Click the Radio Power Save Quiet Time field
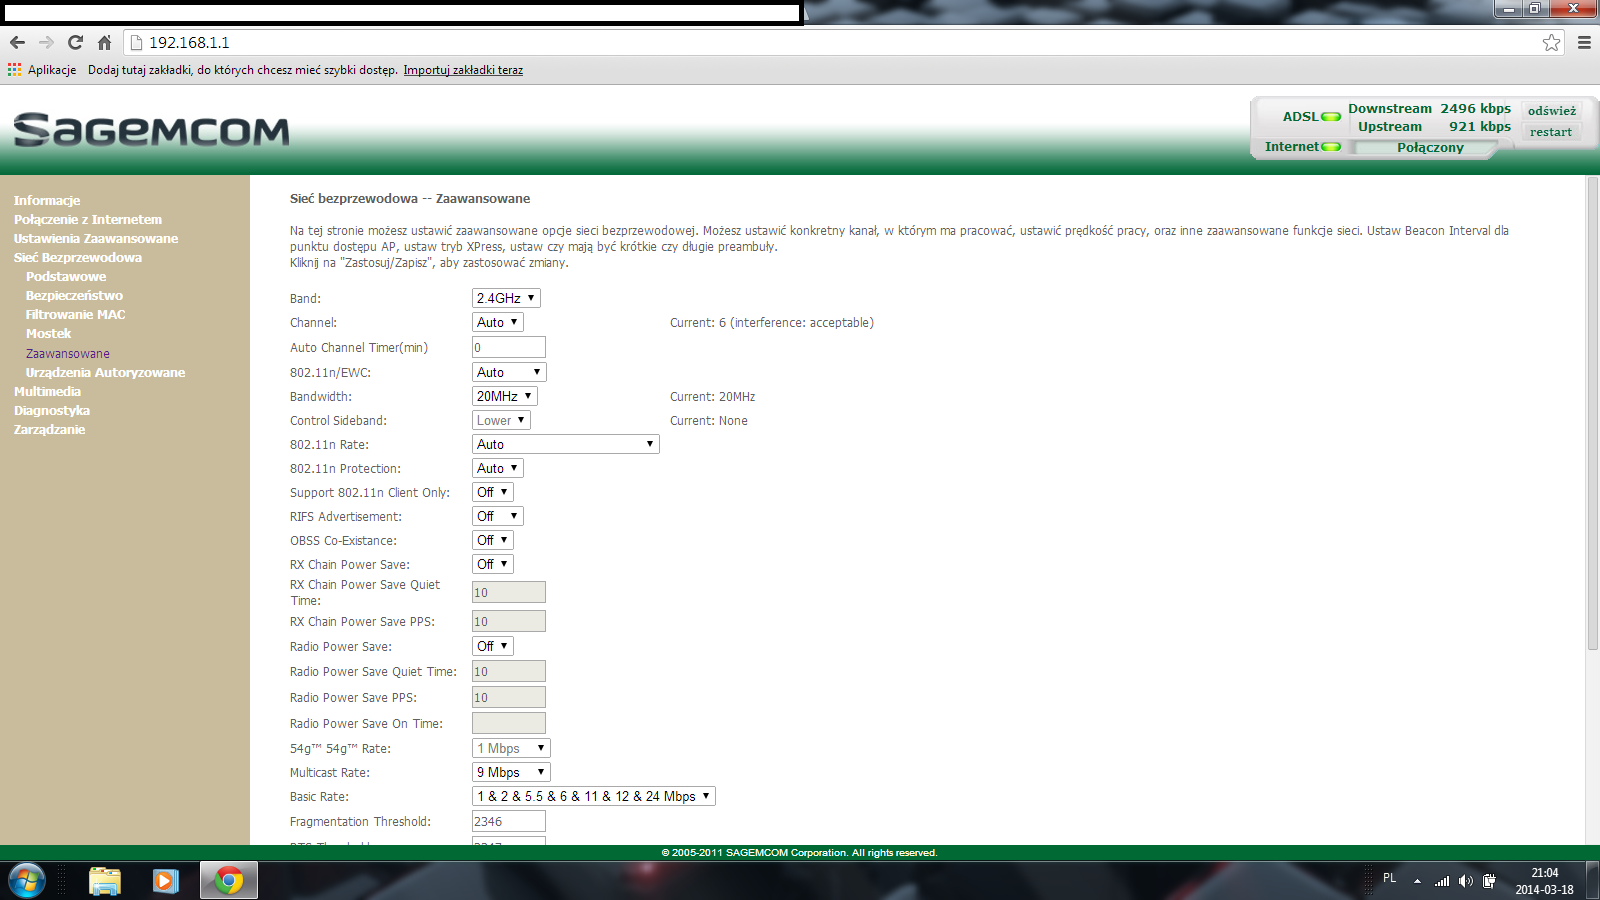The height and width of the screenshot is (900, 1600). 509,671
